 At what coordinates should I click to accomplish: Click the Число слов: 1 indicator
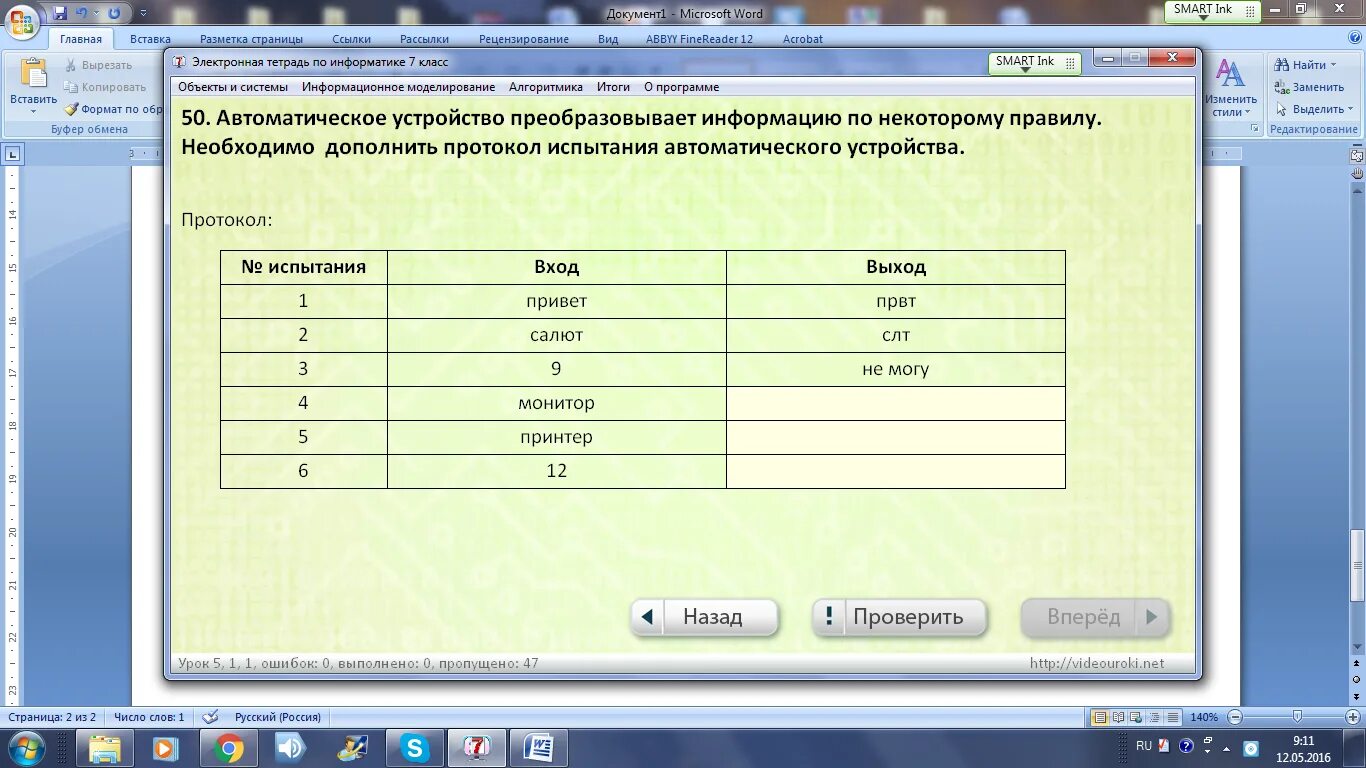[x=149, y=717]
